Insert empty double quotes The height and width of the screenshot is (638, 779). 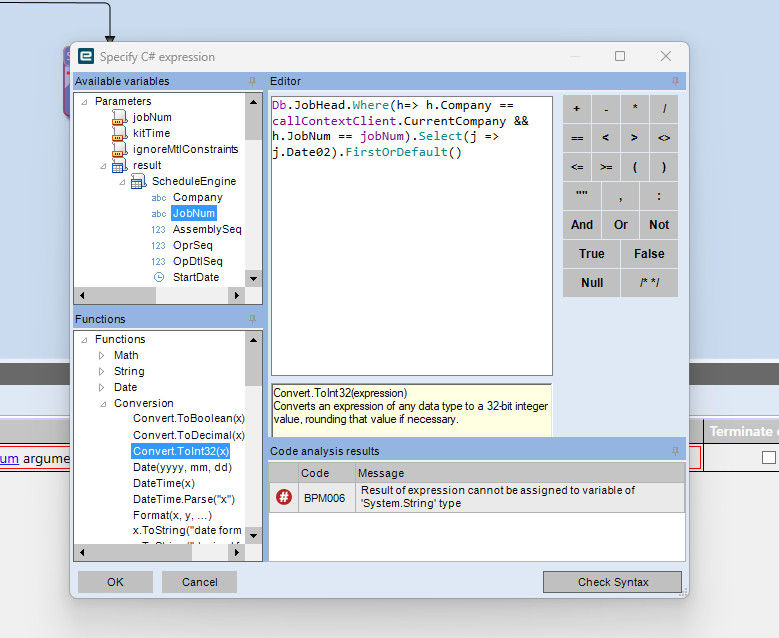pos(582,196)
